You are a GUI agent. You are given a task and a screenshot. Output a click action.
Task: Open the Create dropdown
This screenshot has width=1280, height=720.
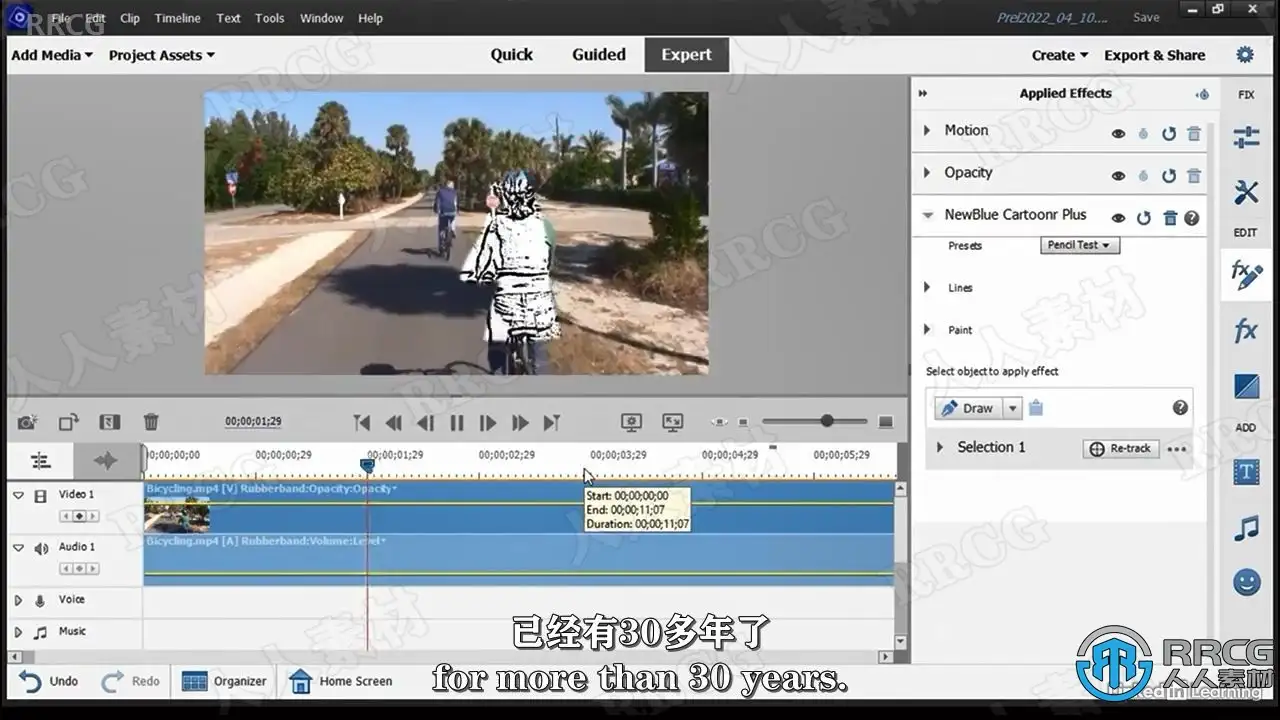pyautogui.click(x=1060, y=55)
